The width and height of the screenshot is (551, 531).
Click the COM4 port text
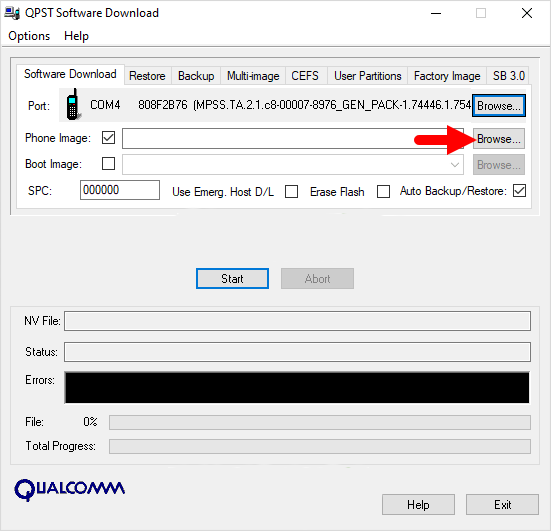point(105,105)
